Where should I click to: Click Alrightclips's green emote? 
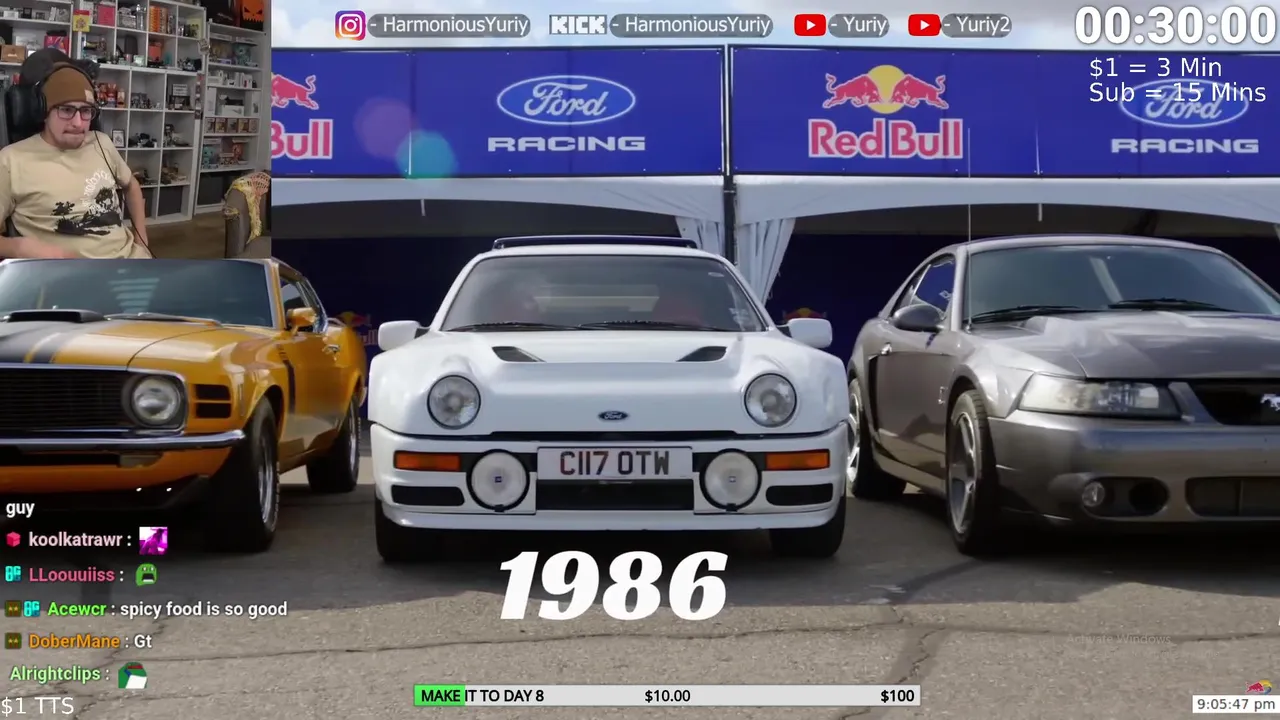(x=132, y=675)
